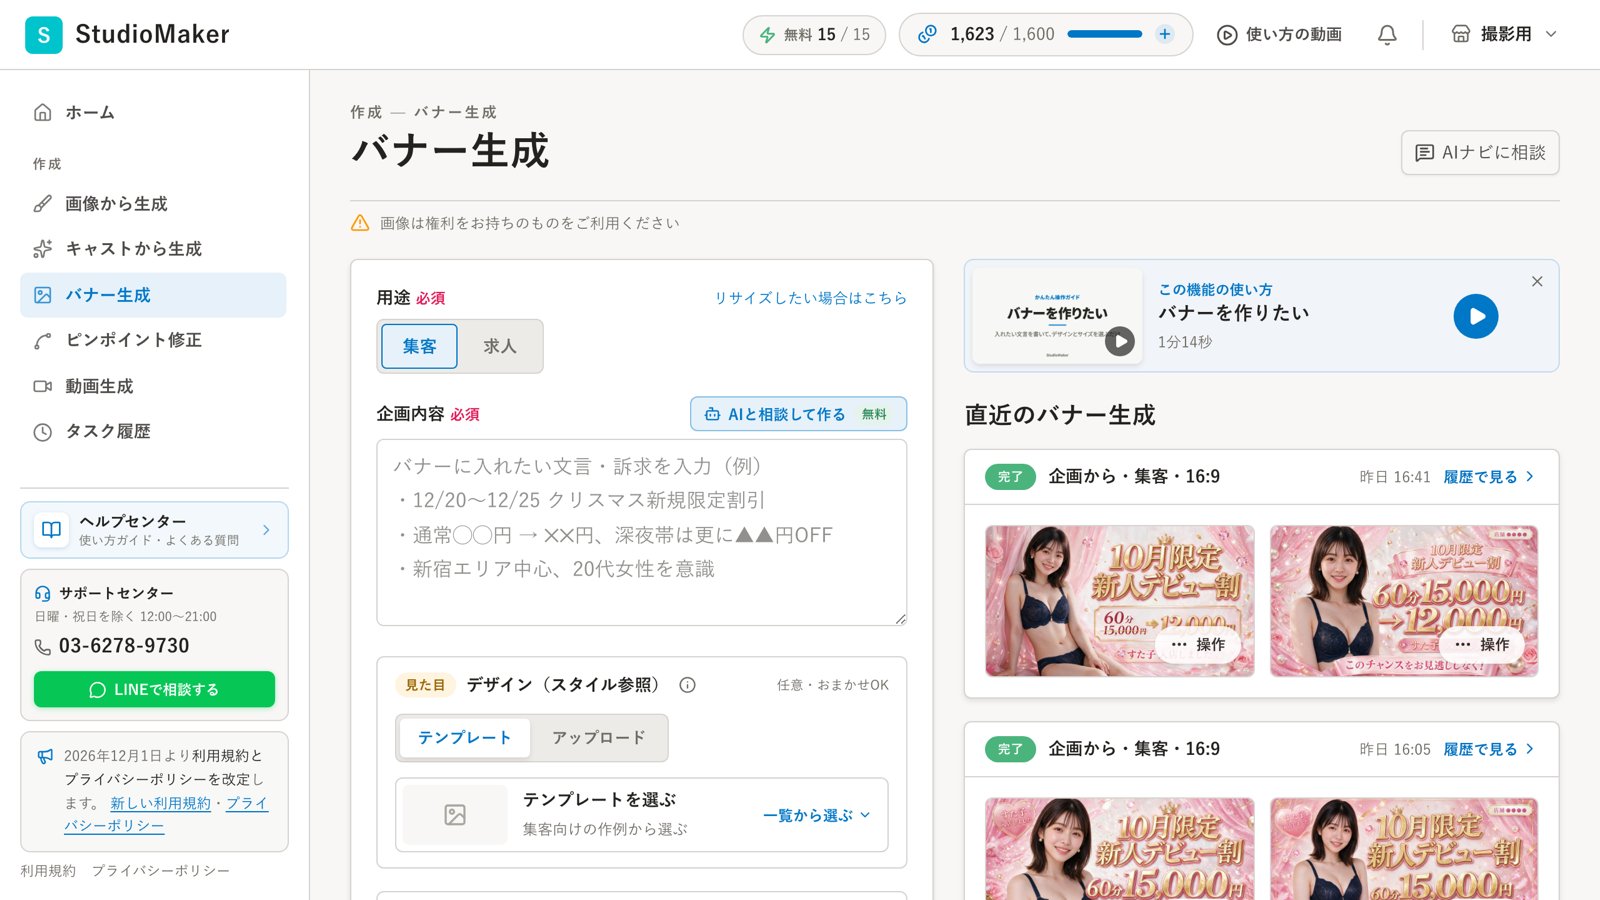Screen dimensions: 1600x900
Task: Select the 集客 purpose option
Action: [419, 346]
